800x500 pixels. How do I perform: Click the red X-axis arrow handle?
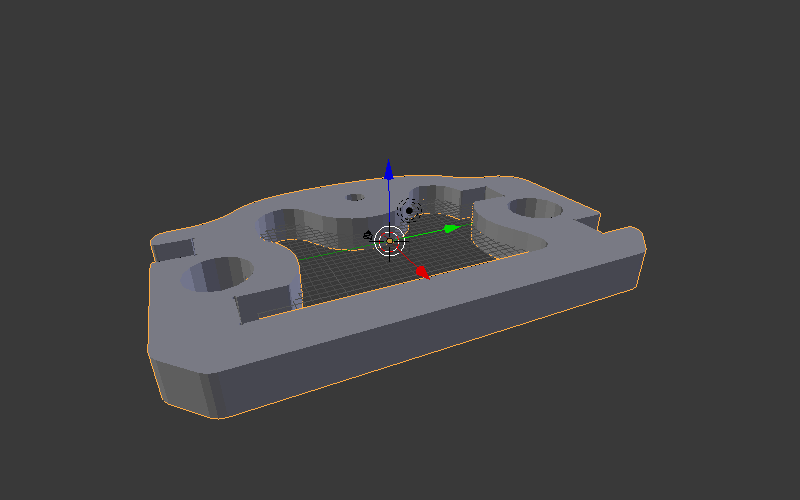[x=422, y=271]
